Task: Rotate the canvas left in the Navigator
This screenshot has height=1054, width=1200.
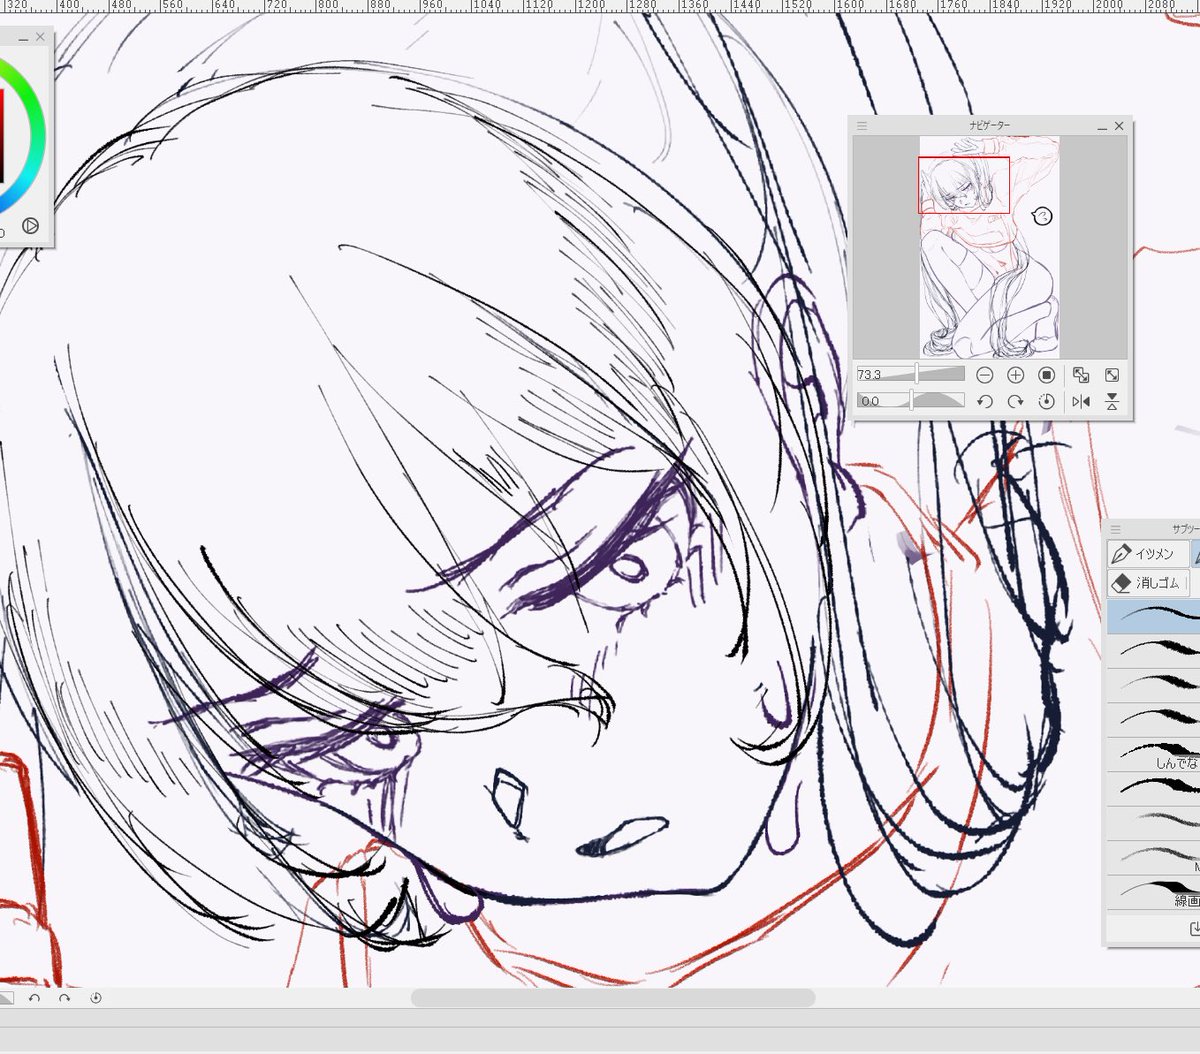Action: 985,401
